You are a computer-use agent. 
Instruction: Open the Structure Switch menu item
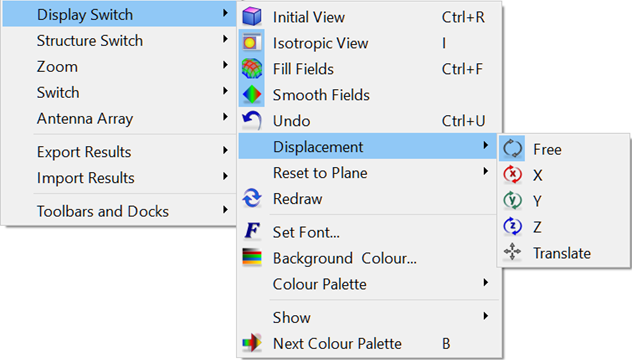(119, 40)
